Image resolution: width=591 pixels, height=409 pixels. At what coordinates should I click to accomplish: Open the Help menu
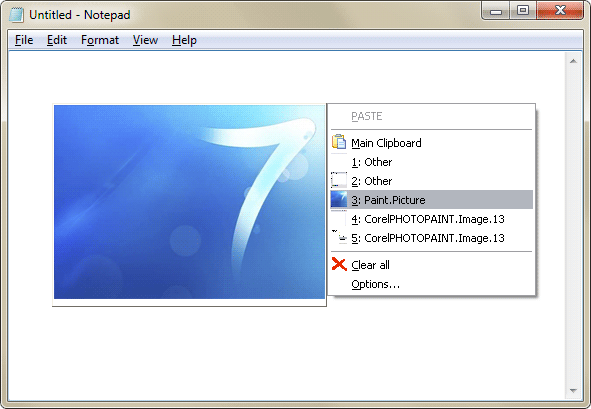tap(184, 40)
